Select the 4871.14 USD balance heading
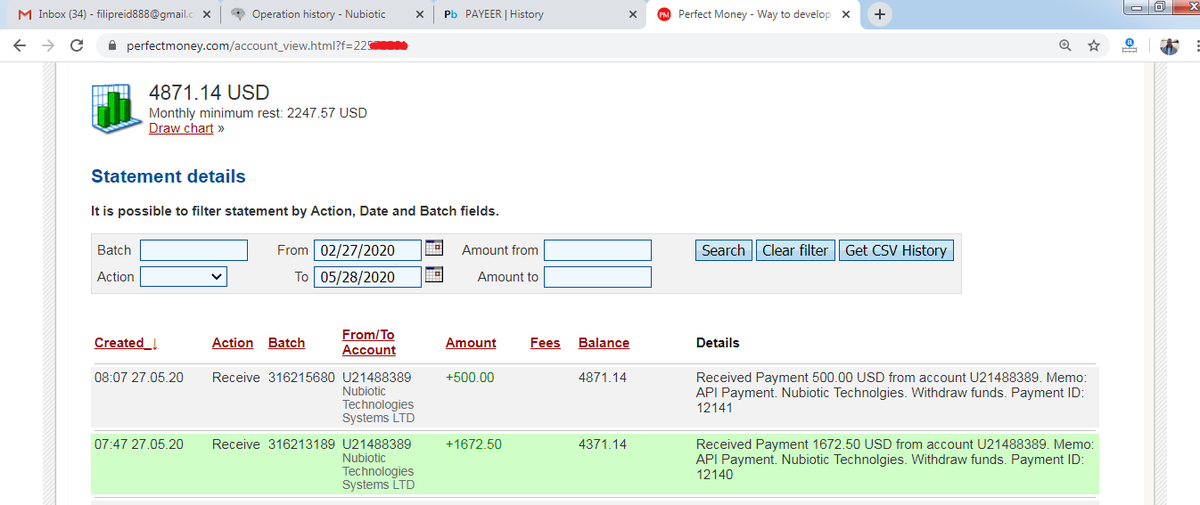The width and height of the screenshot is (1200, 505). coord(209,93)
